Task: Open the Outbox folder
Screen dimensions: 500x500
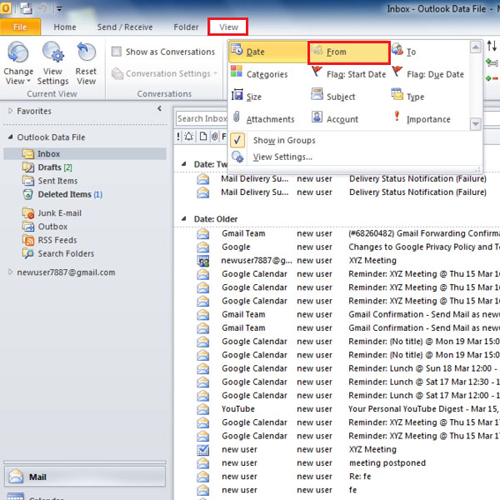Action: click(45, 226)
